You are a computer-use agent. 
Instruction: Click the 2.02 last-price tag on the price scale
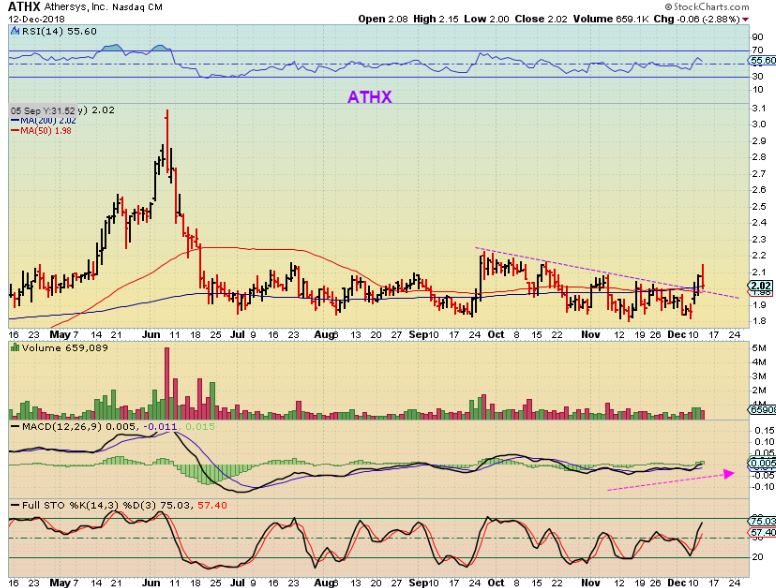click(x=761, y=286)
